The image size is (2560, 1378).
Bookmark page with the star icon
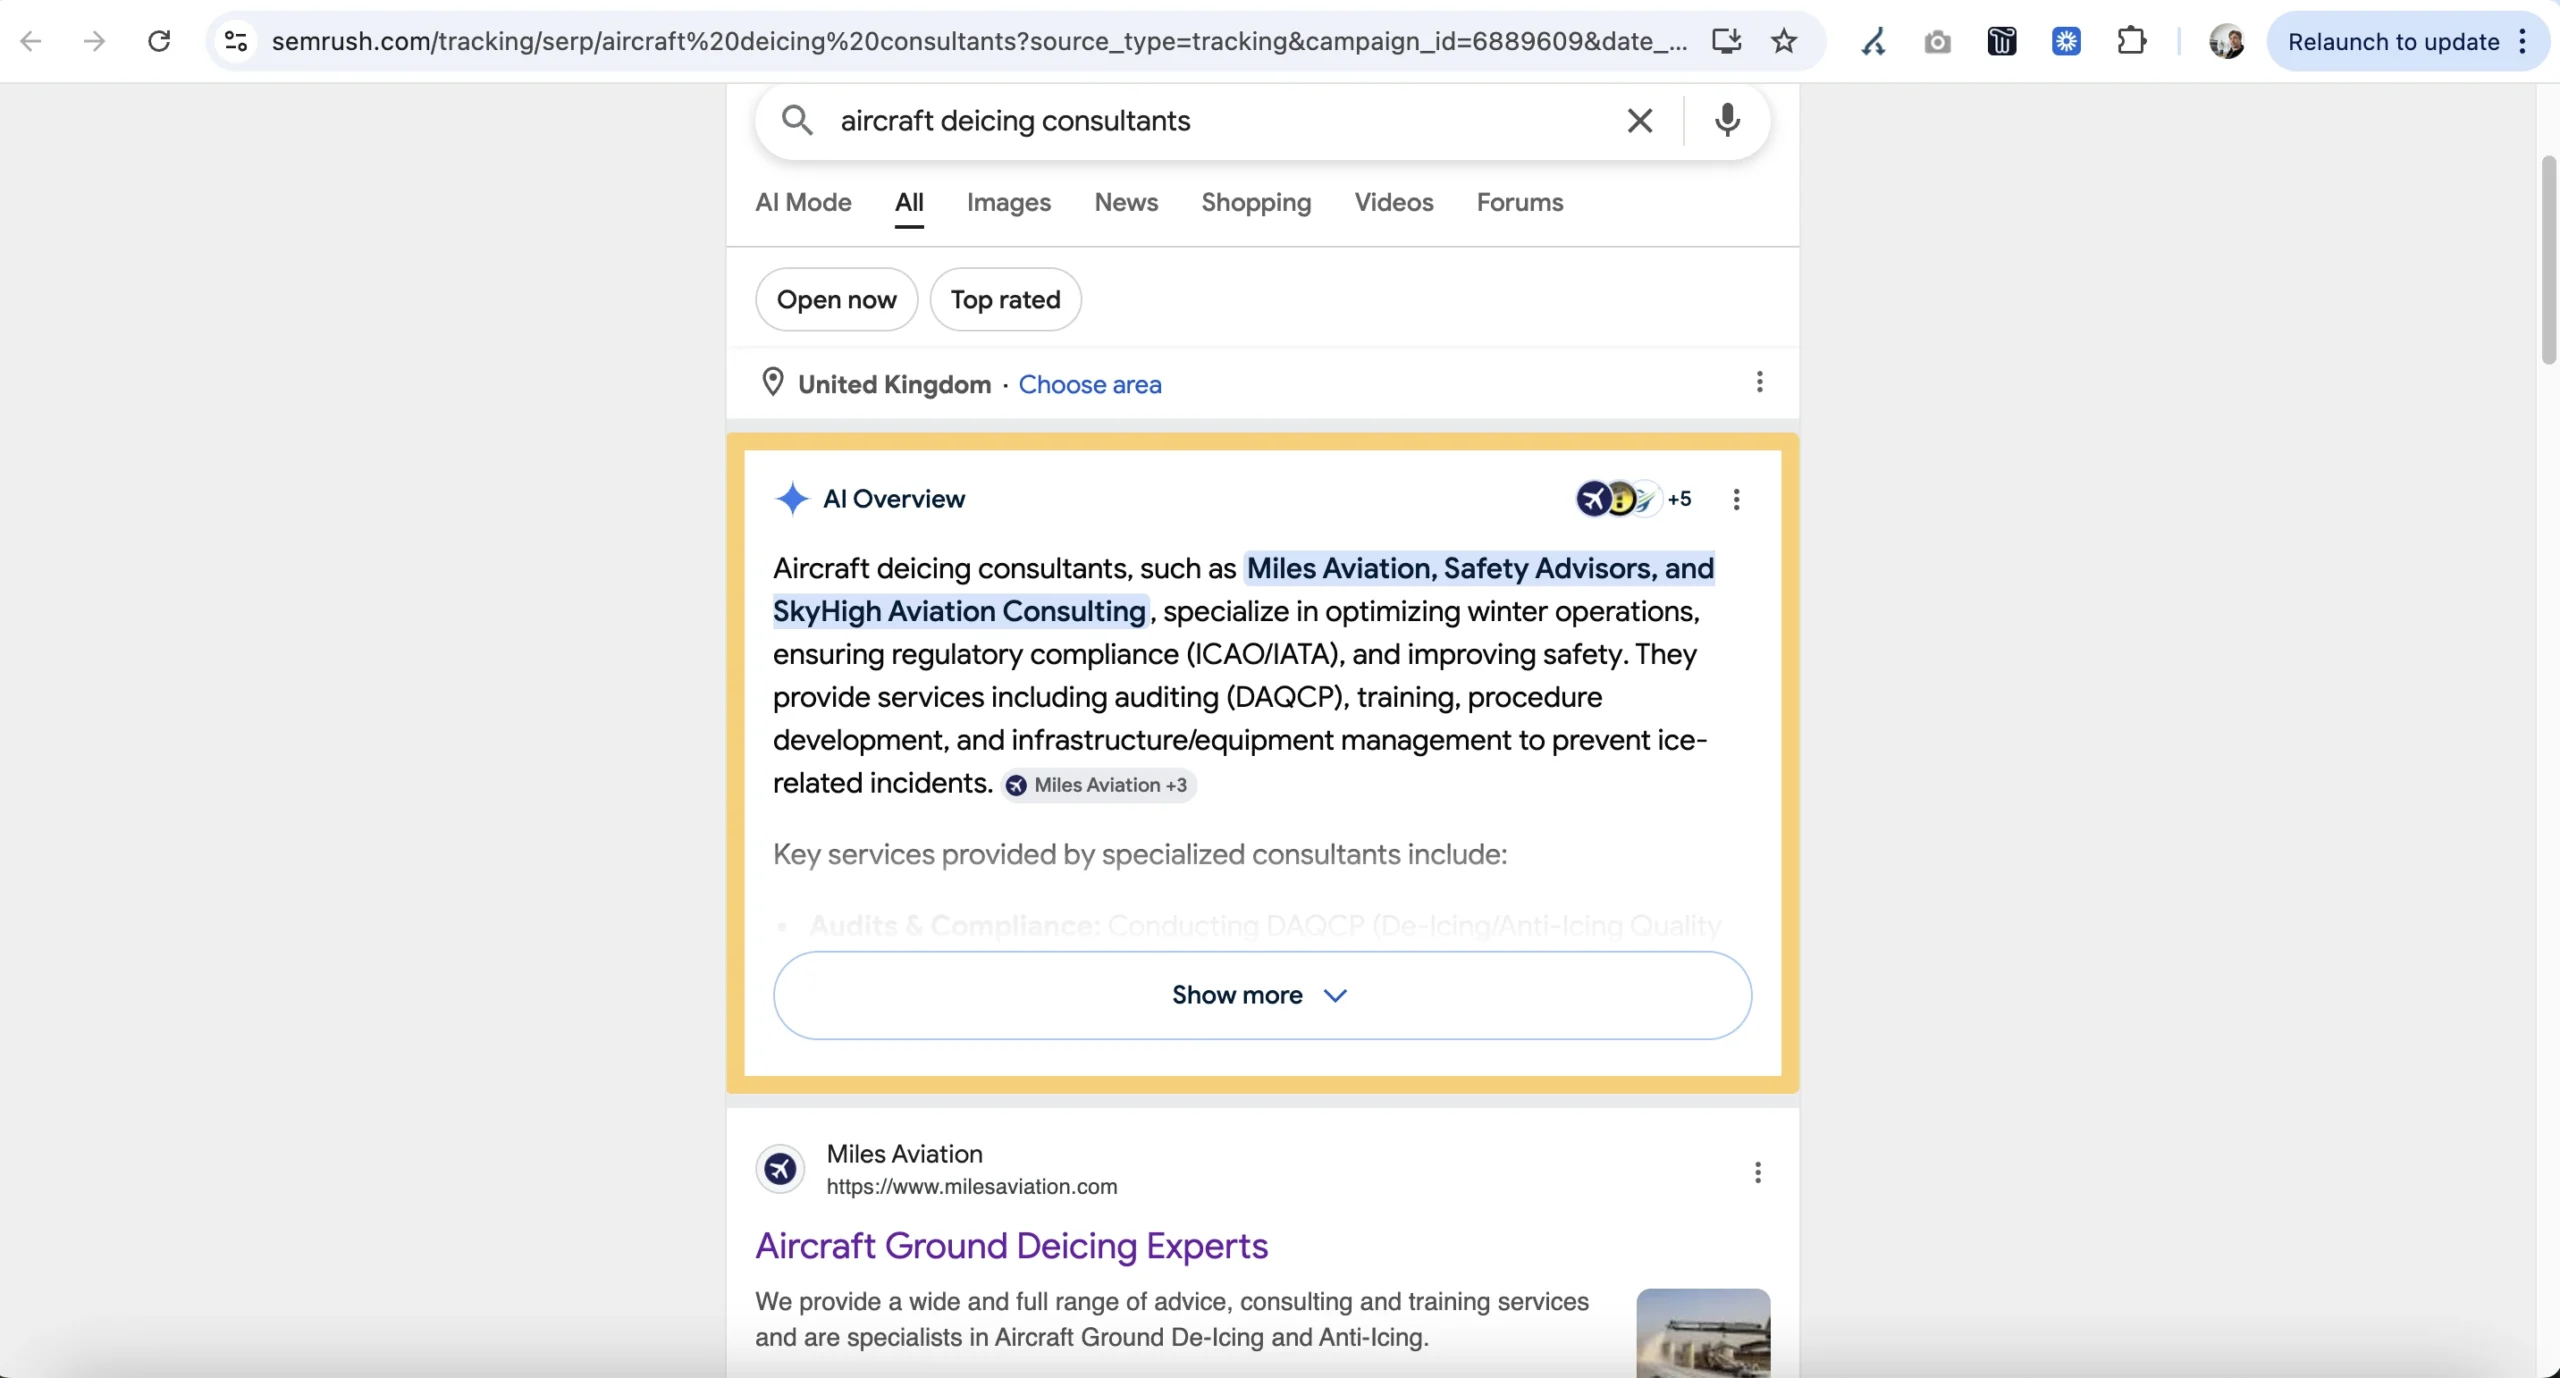tap(1784, 41)
